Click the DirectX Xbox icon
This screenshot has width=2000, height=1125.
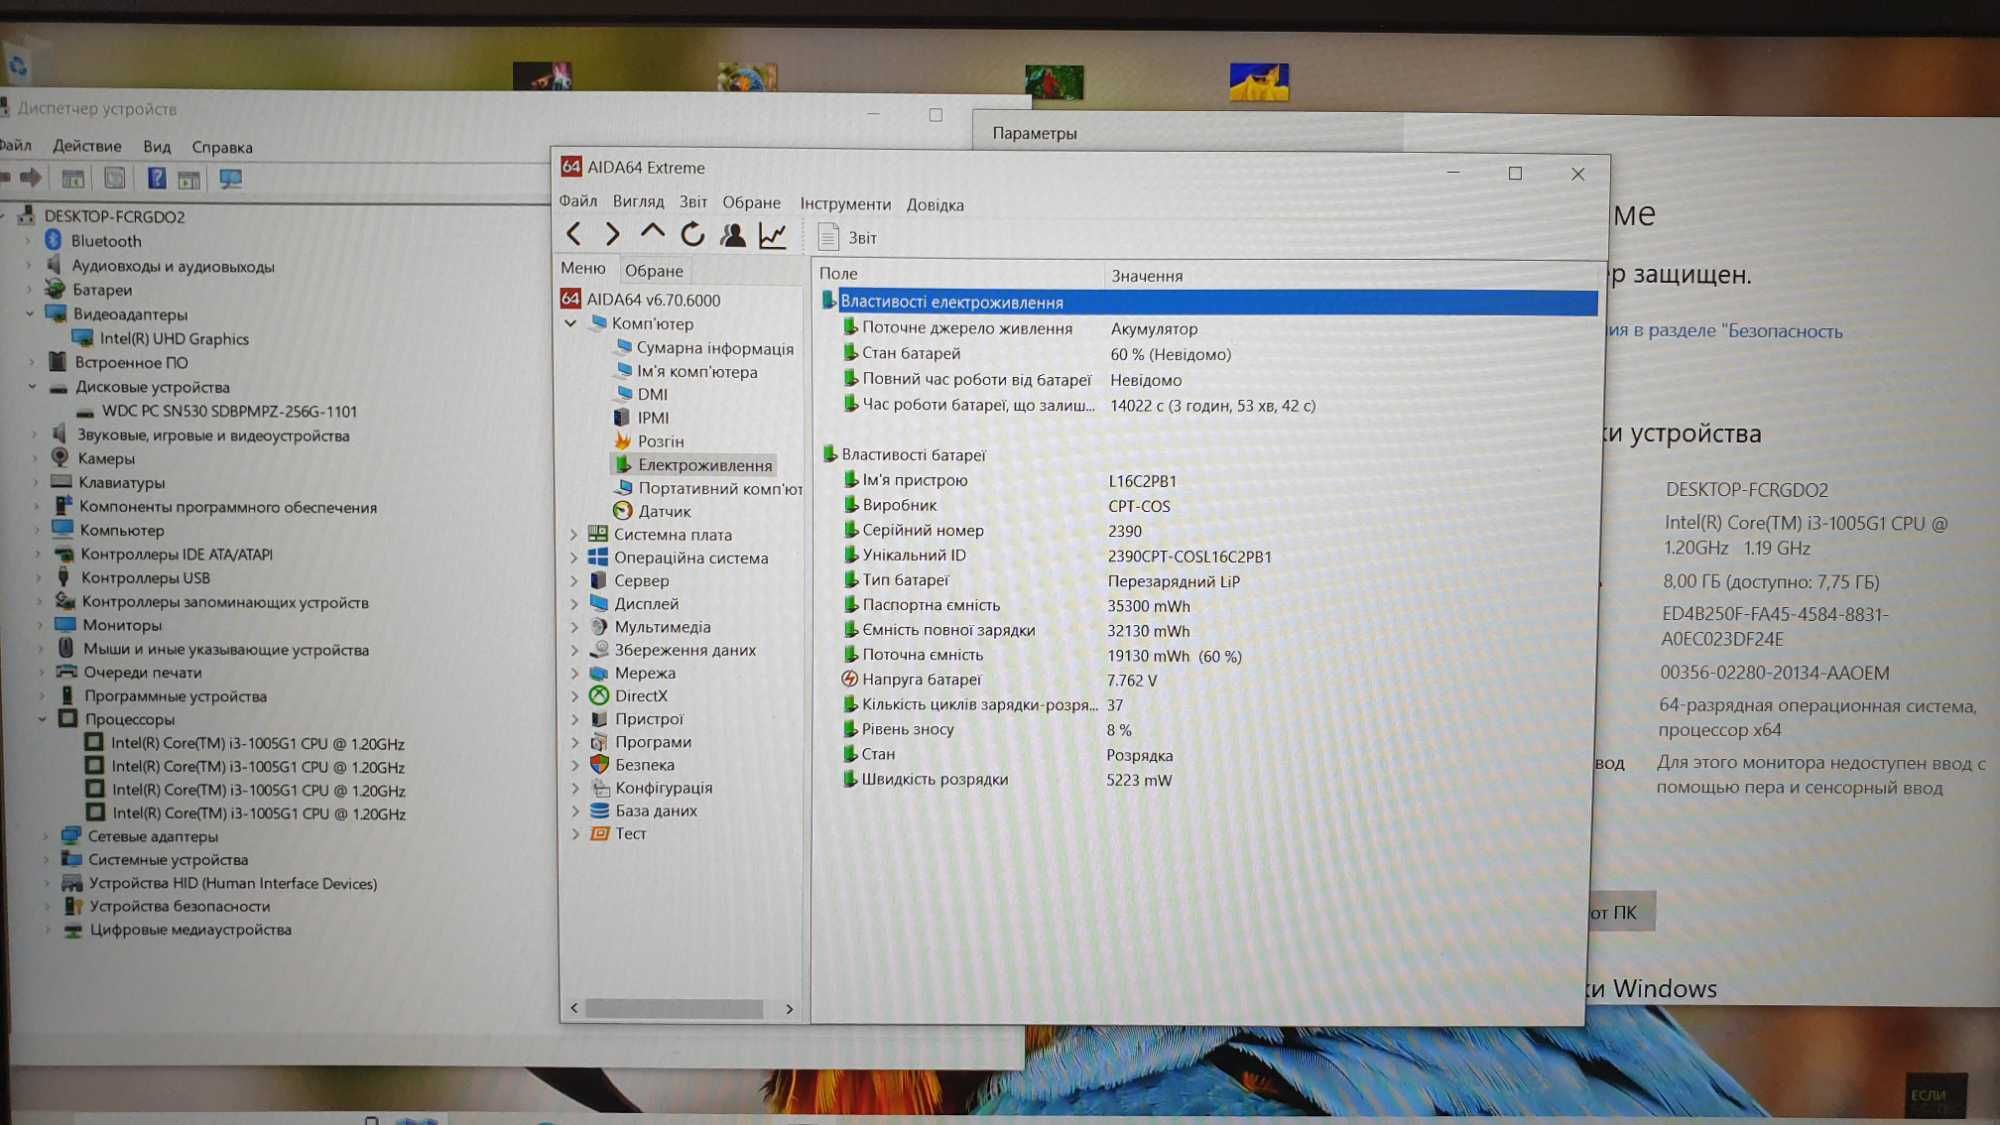599,696
